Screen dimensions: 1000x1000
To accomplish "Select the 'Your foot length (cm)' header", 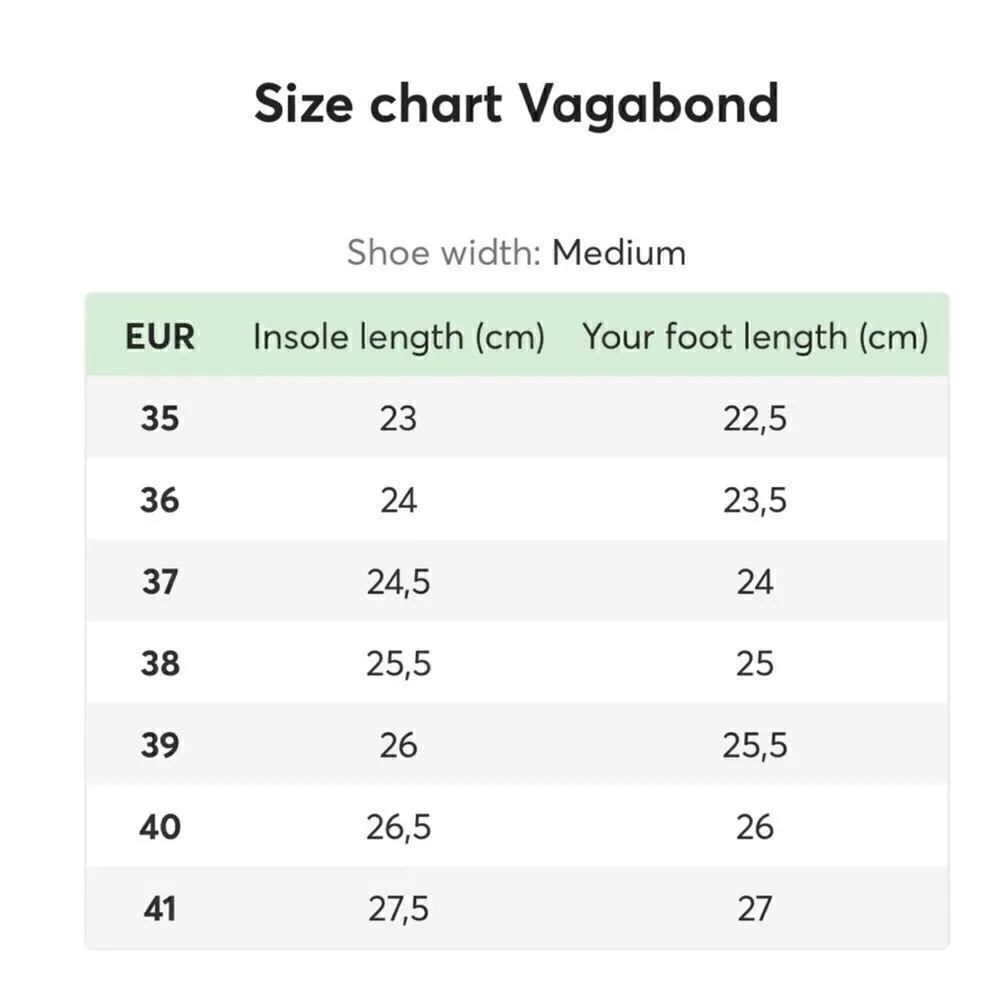I will pos(755,337).
